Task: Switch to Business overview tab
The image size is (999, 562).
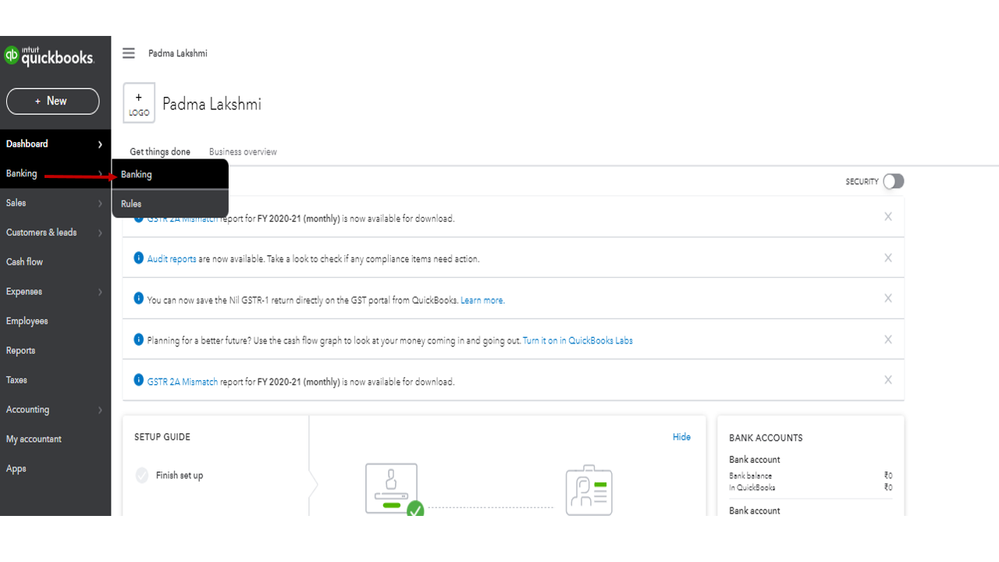Action: click(243, 152)
